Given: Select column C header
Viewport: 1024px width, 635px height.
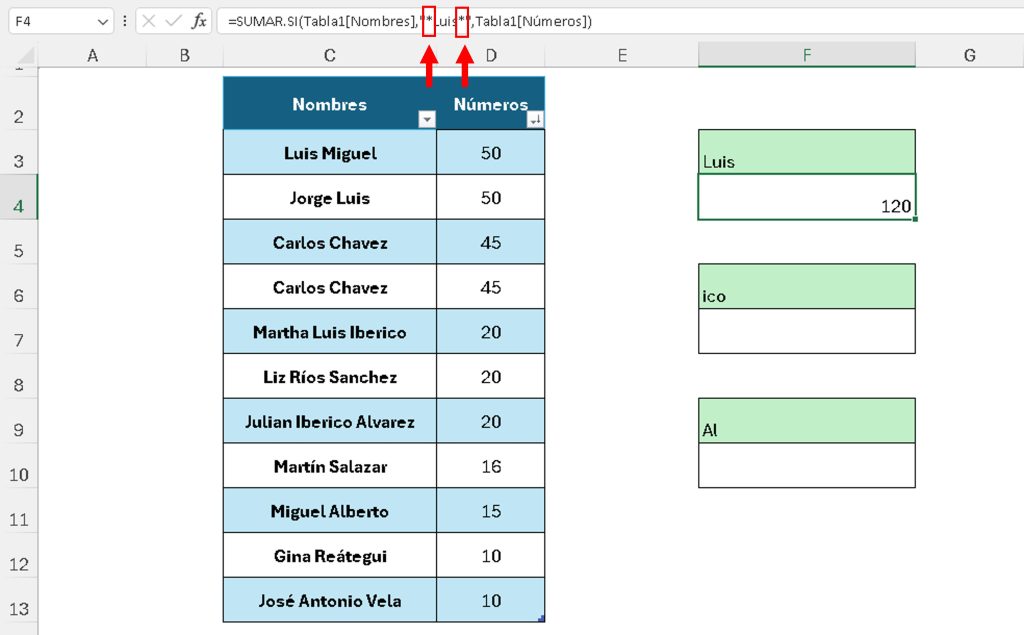Looking at the screenshot, I should (x=329, y=55).
